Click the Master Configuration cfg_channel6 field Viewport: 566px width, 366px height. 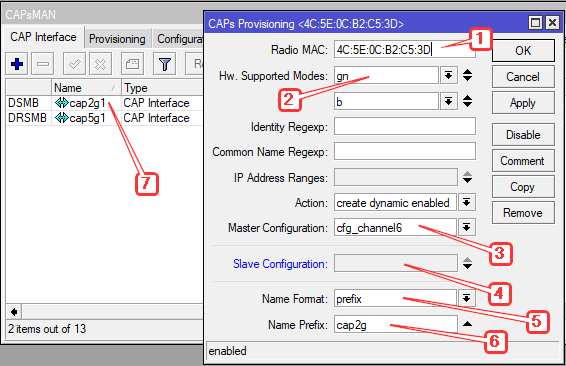pyautogui.click(x=396, y=227)
